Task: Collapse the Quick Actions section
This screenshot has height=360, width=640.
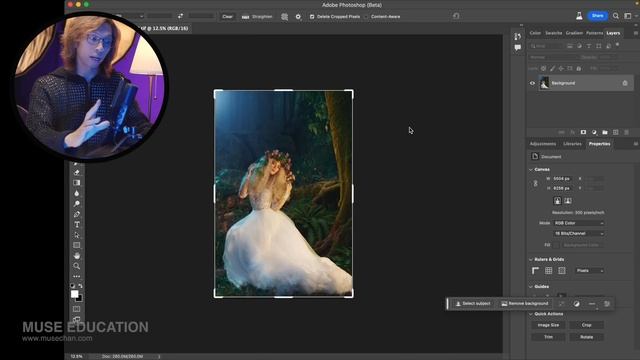Action: coord(531,314)
